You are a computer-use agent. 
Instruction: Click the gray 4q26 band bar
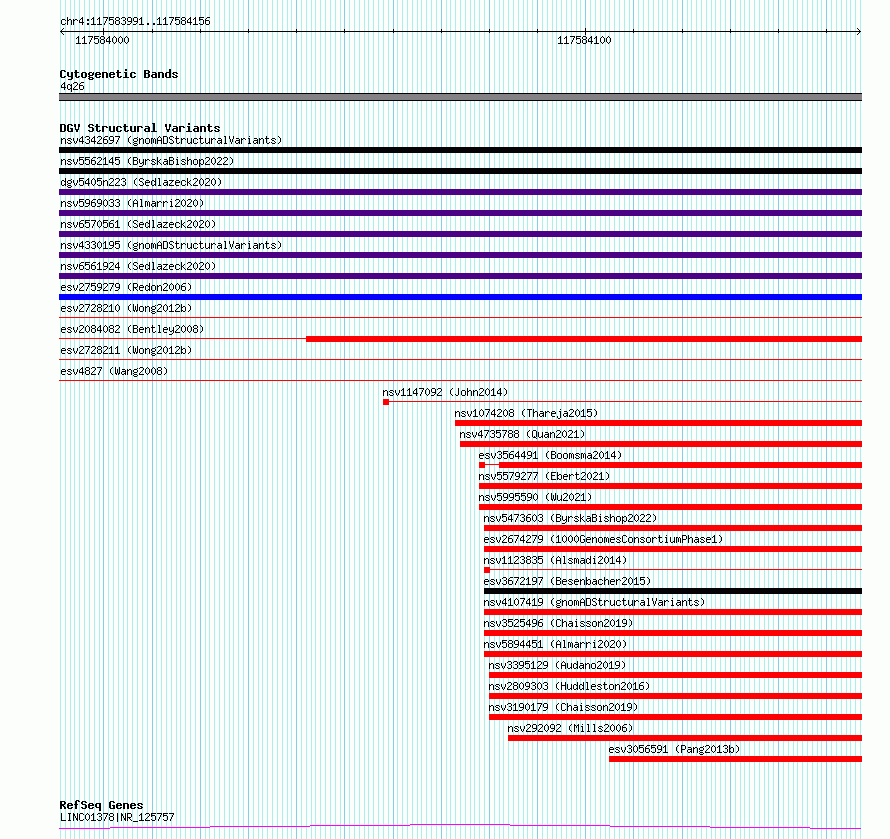460,97
